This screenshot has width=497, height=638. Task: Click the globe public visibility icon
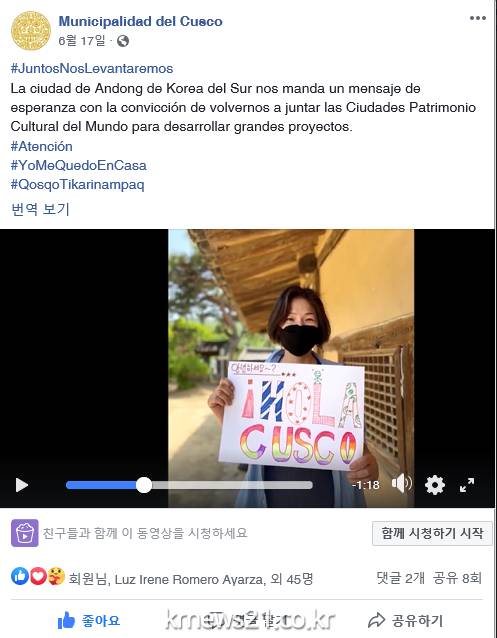coord(123,41)
